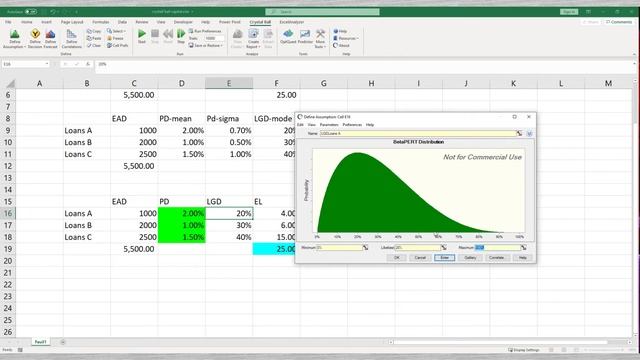Click the assumption Name field
640x360 pixels.
tap(417, 133)
